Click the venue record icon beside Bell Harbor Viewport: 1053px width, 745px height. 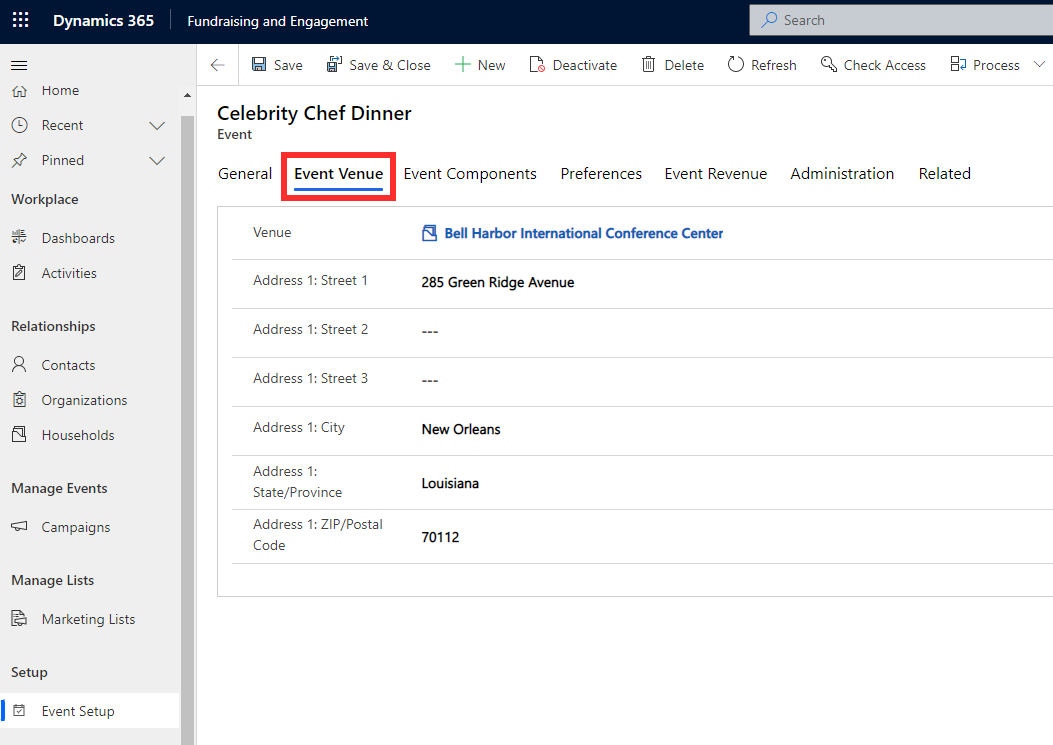429,233
